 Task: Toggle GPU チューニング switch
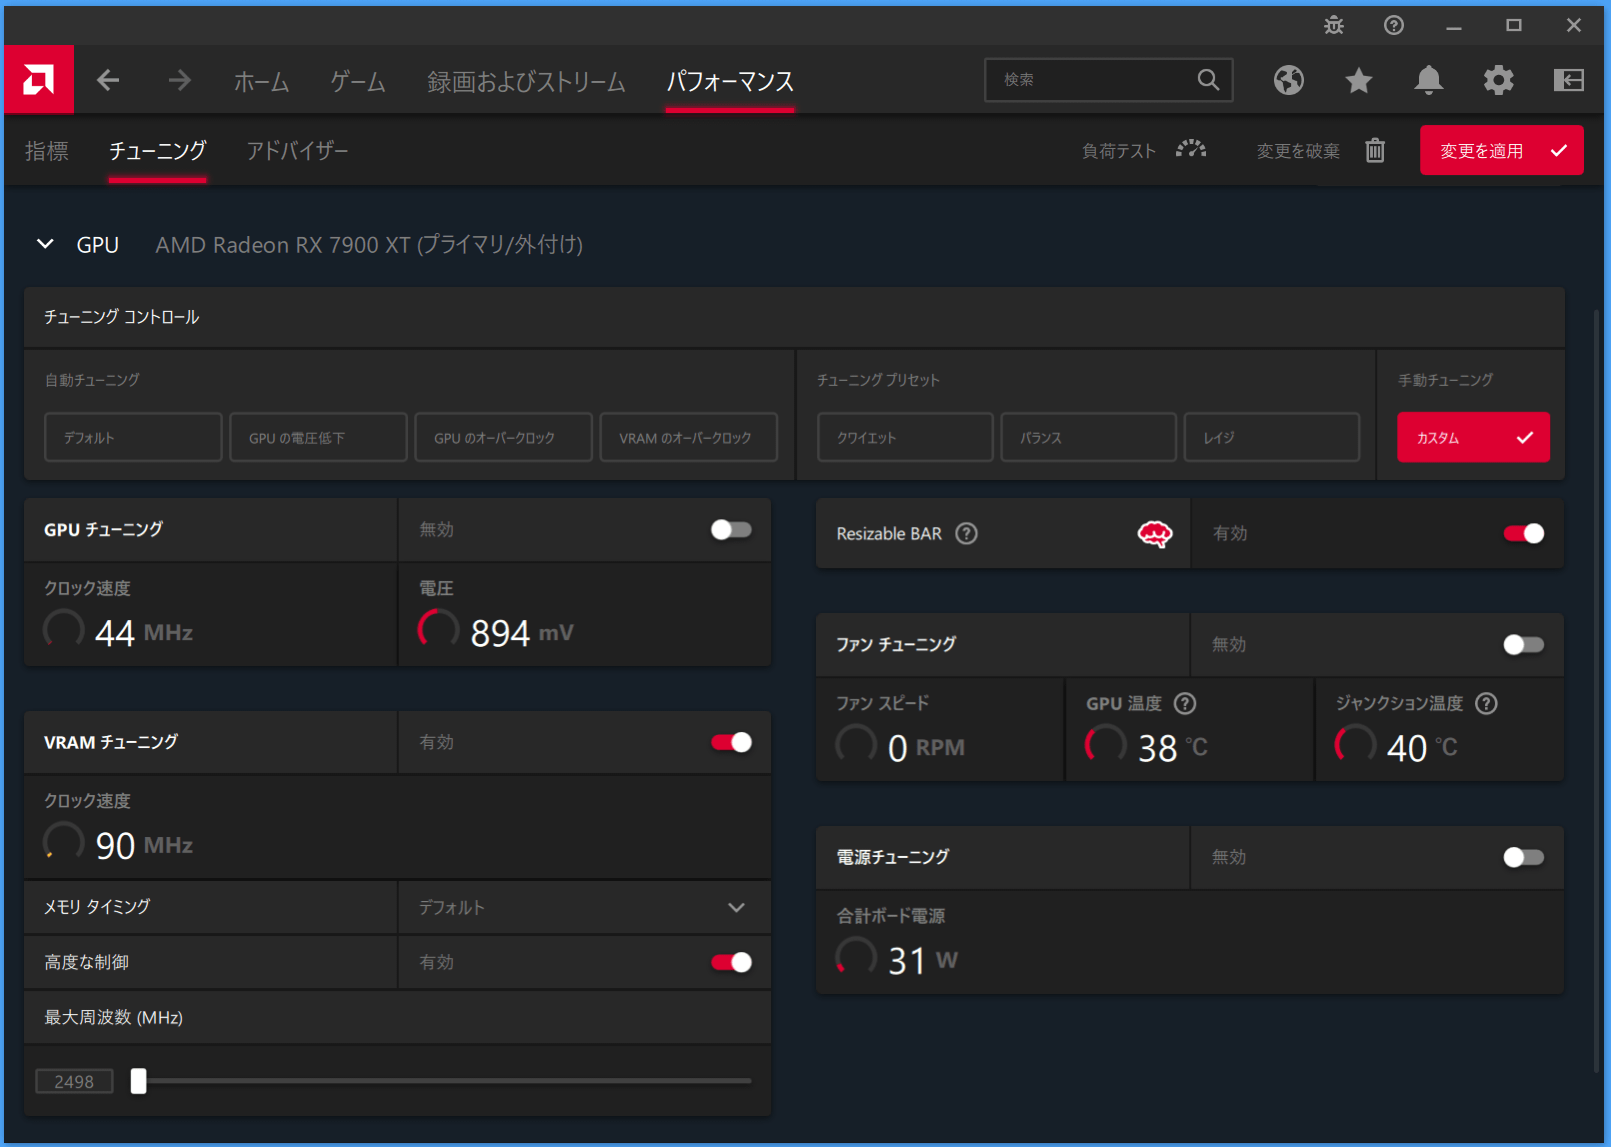click(731, 530)
